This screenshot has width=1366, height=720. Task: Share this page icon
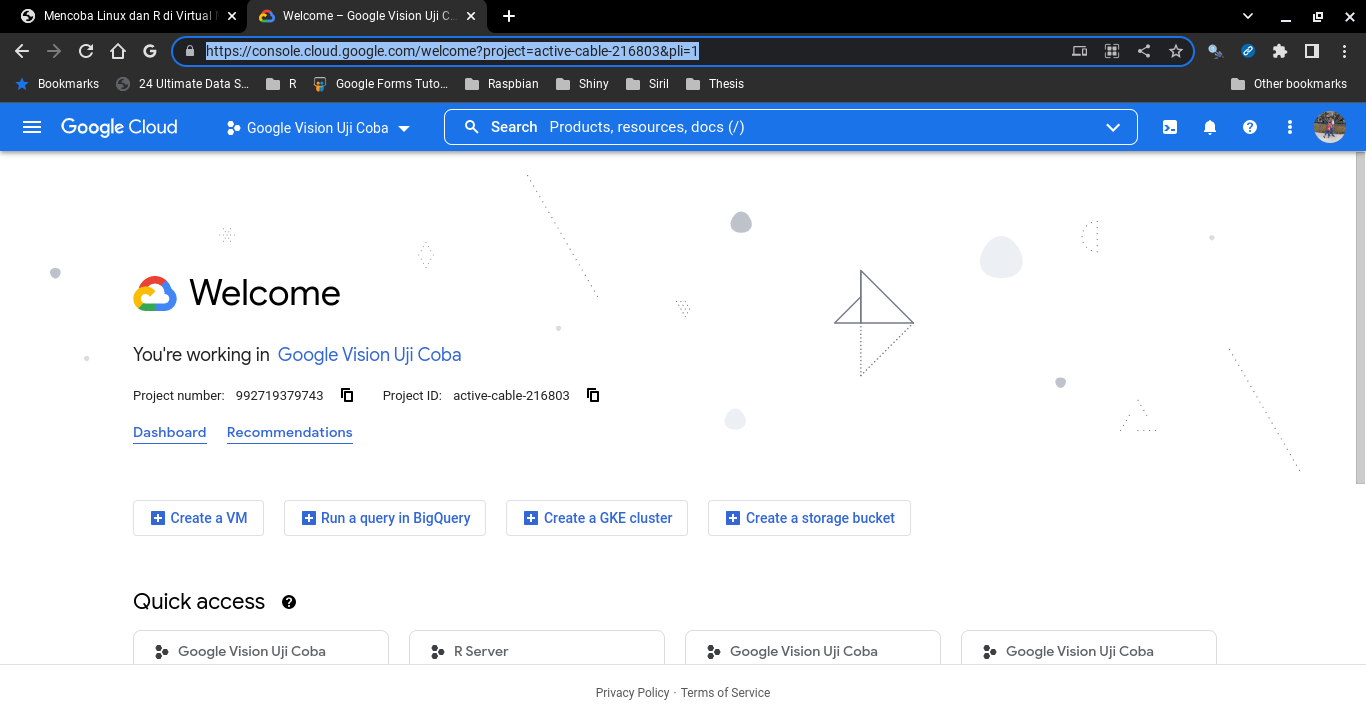(1144, 51)
